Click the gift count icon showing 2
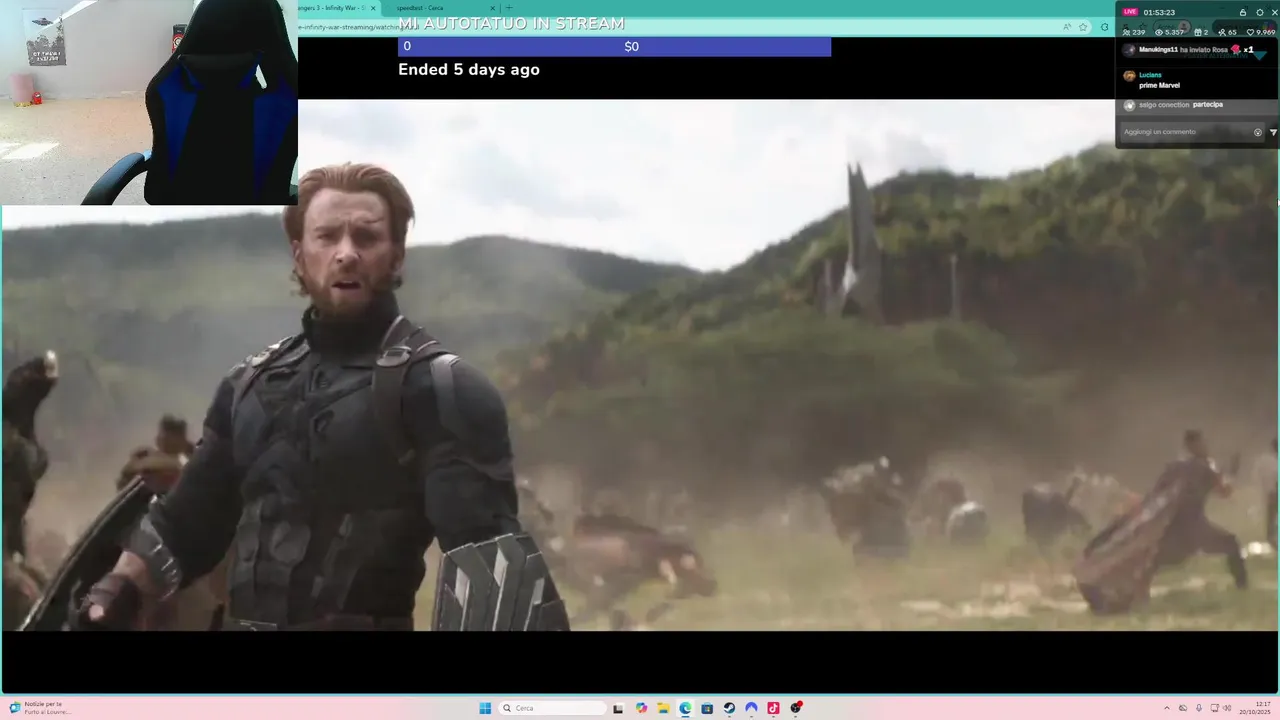 coord(1201,32)
